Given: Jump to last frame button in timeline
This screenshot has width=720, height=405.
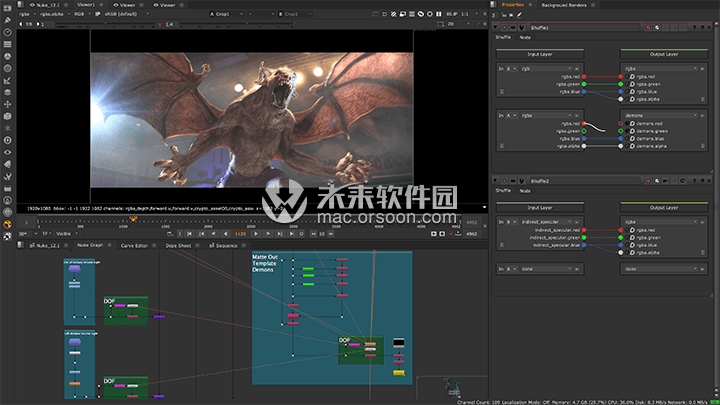Looking at the screenshot, I should pos(291,234).
